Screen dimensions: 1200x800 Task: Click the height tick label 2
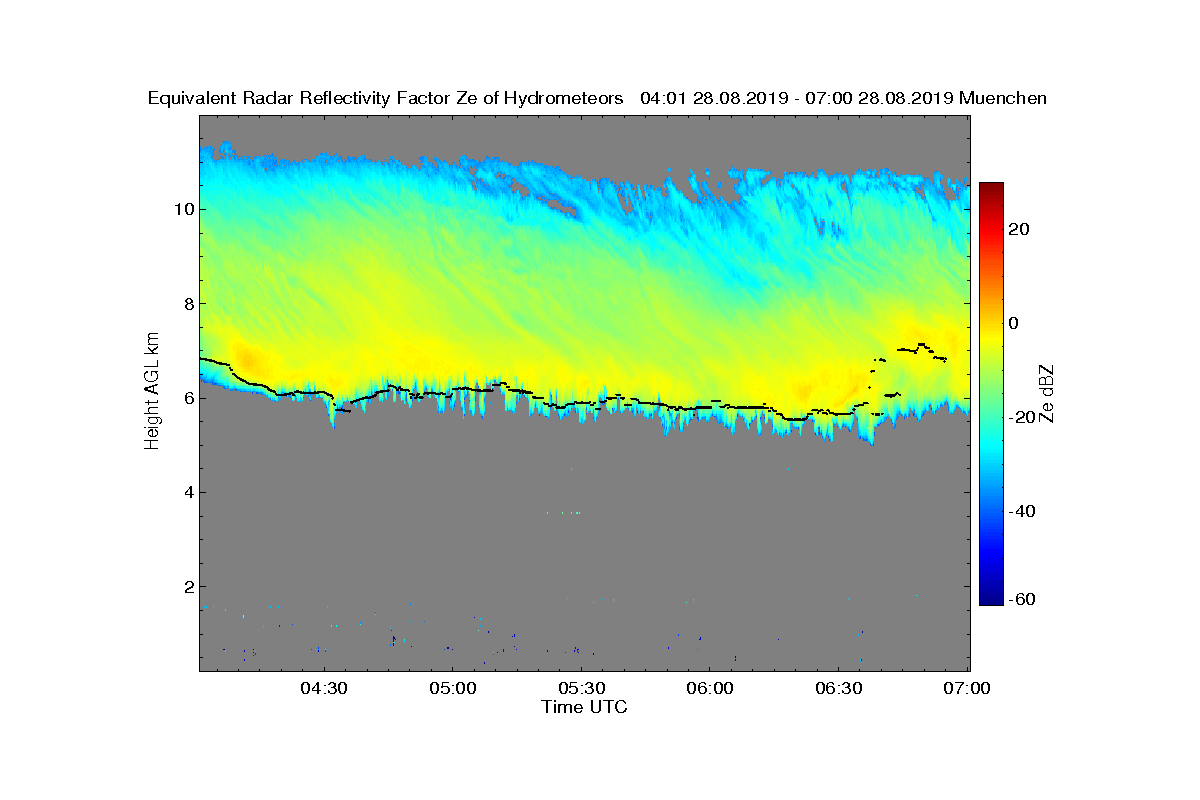tap(187, 586)
